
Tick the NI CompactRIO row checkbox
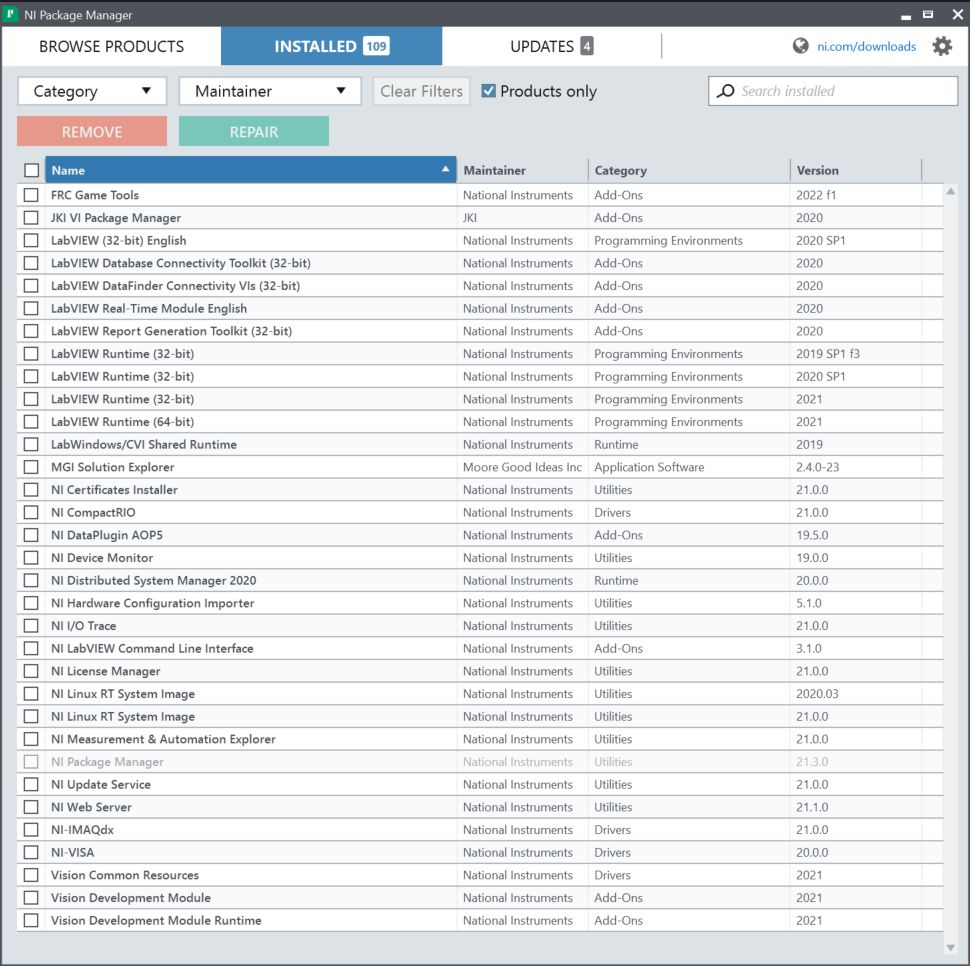(31, 513)
